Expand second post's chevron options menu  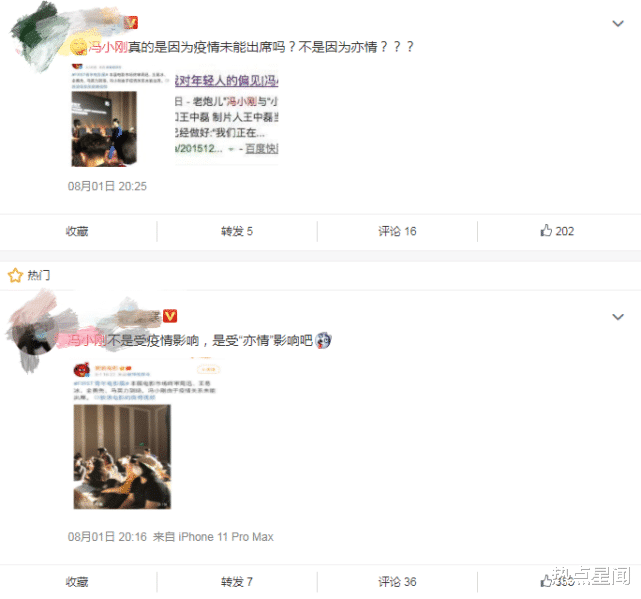[x=618, y=317]
